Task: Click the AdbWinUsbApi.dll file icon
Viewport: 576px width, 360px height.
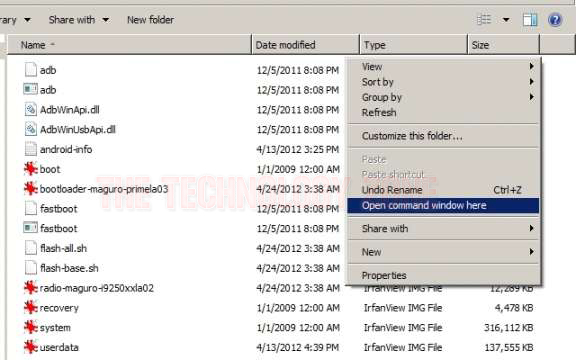Action: (31, 129)
